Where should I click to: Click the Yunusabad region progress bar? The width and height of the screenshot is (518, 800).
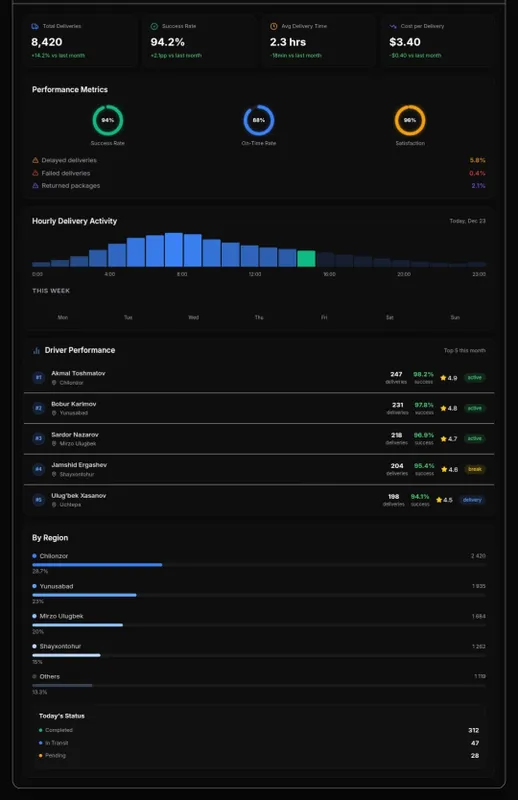(259, 595)
